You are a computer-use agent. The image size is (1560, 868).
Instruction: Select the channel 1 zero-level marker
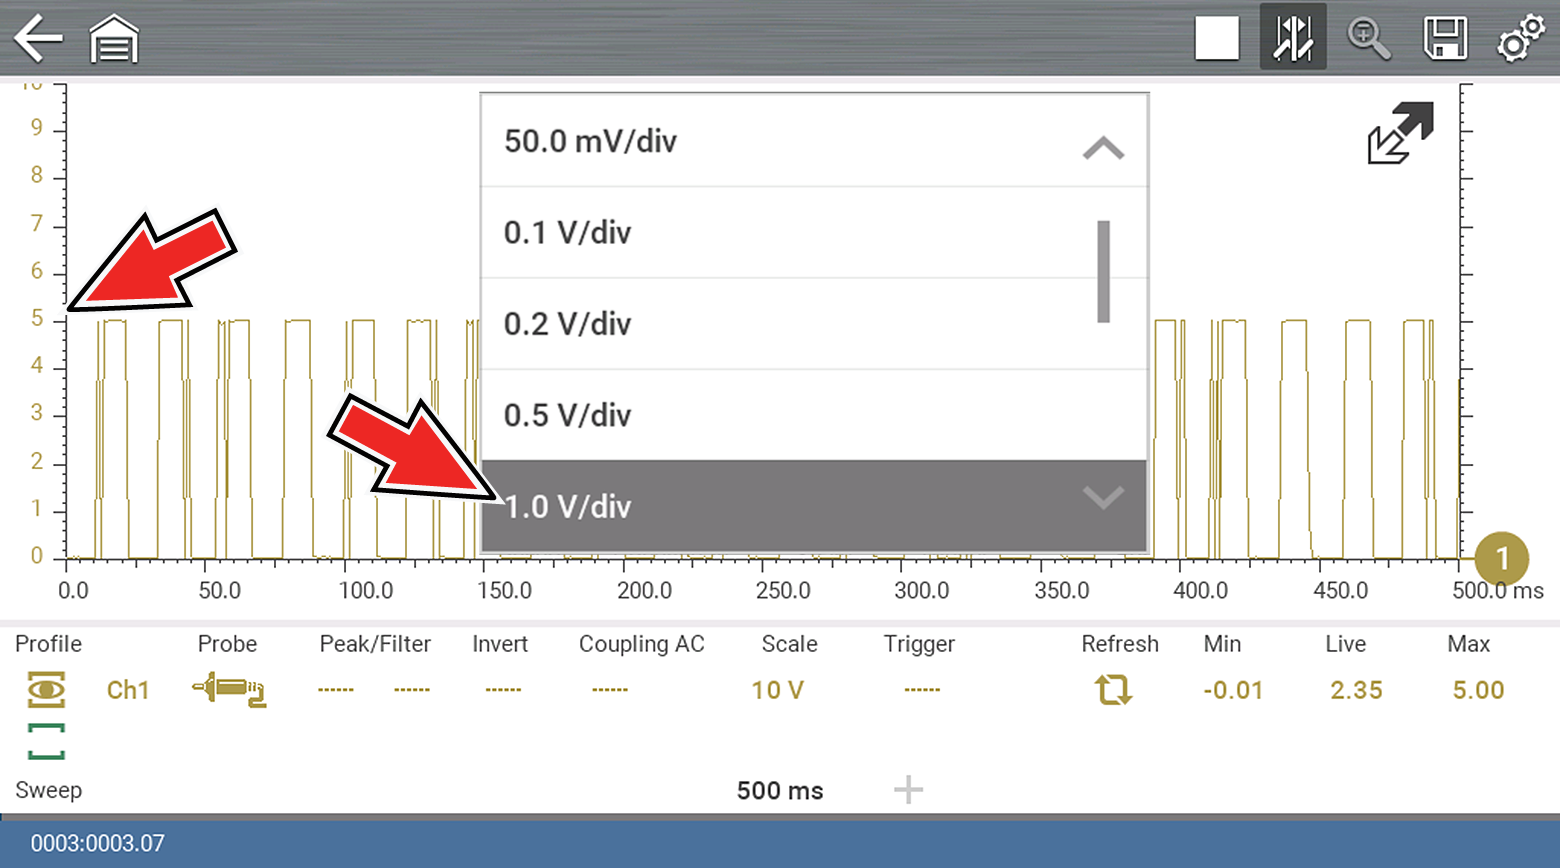[1501, 559]
